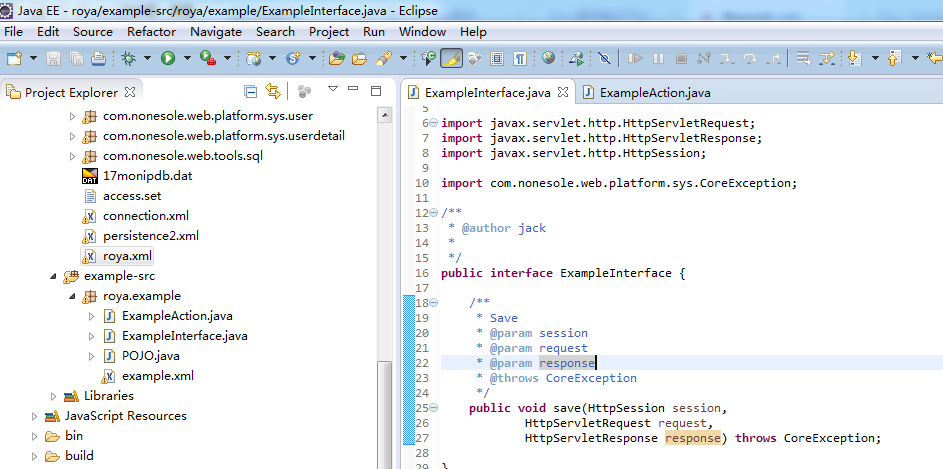This screenshot has width=943, height=469.
Task: Collapse All in Project Explorer
Action: [x=251, y=91]
